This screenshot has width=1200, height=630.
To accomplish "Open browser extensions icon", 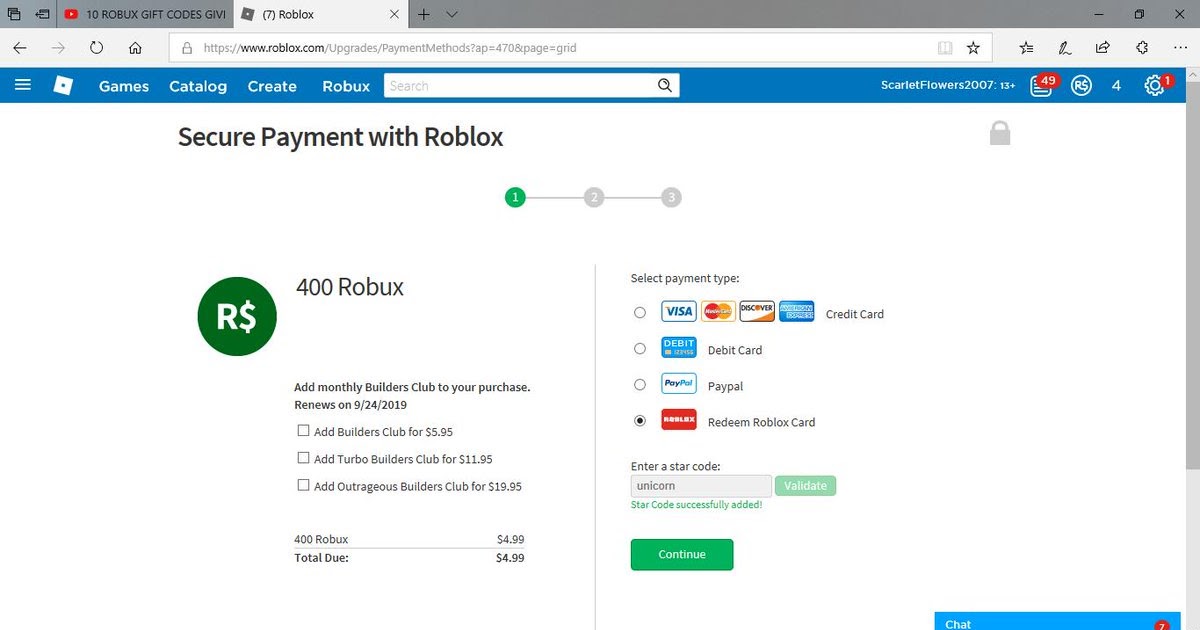I will point(1142,47).
